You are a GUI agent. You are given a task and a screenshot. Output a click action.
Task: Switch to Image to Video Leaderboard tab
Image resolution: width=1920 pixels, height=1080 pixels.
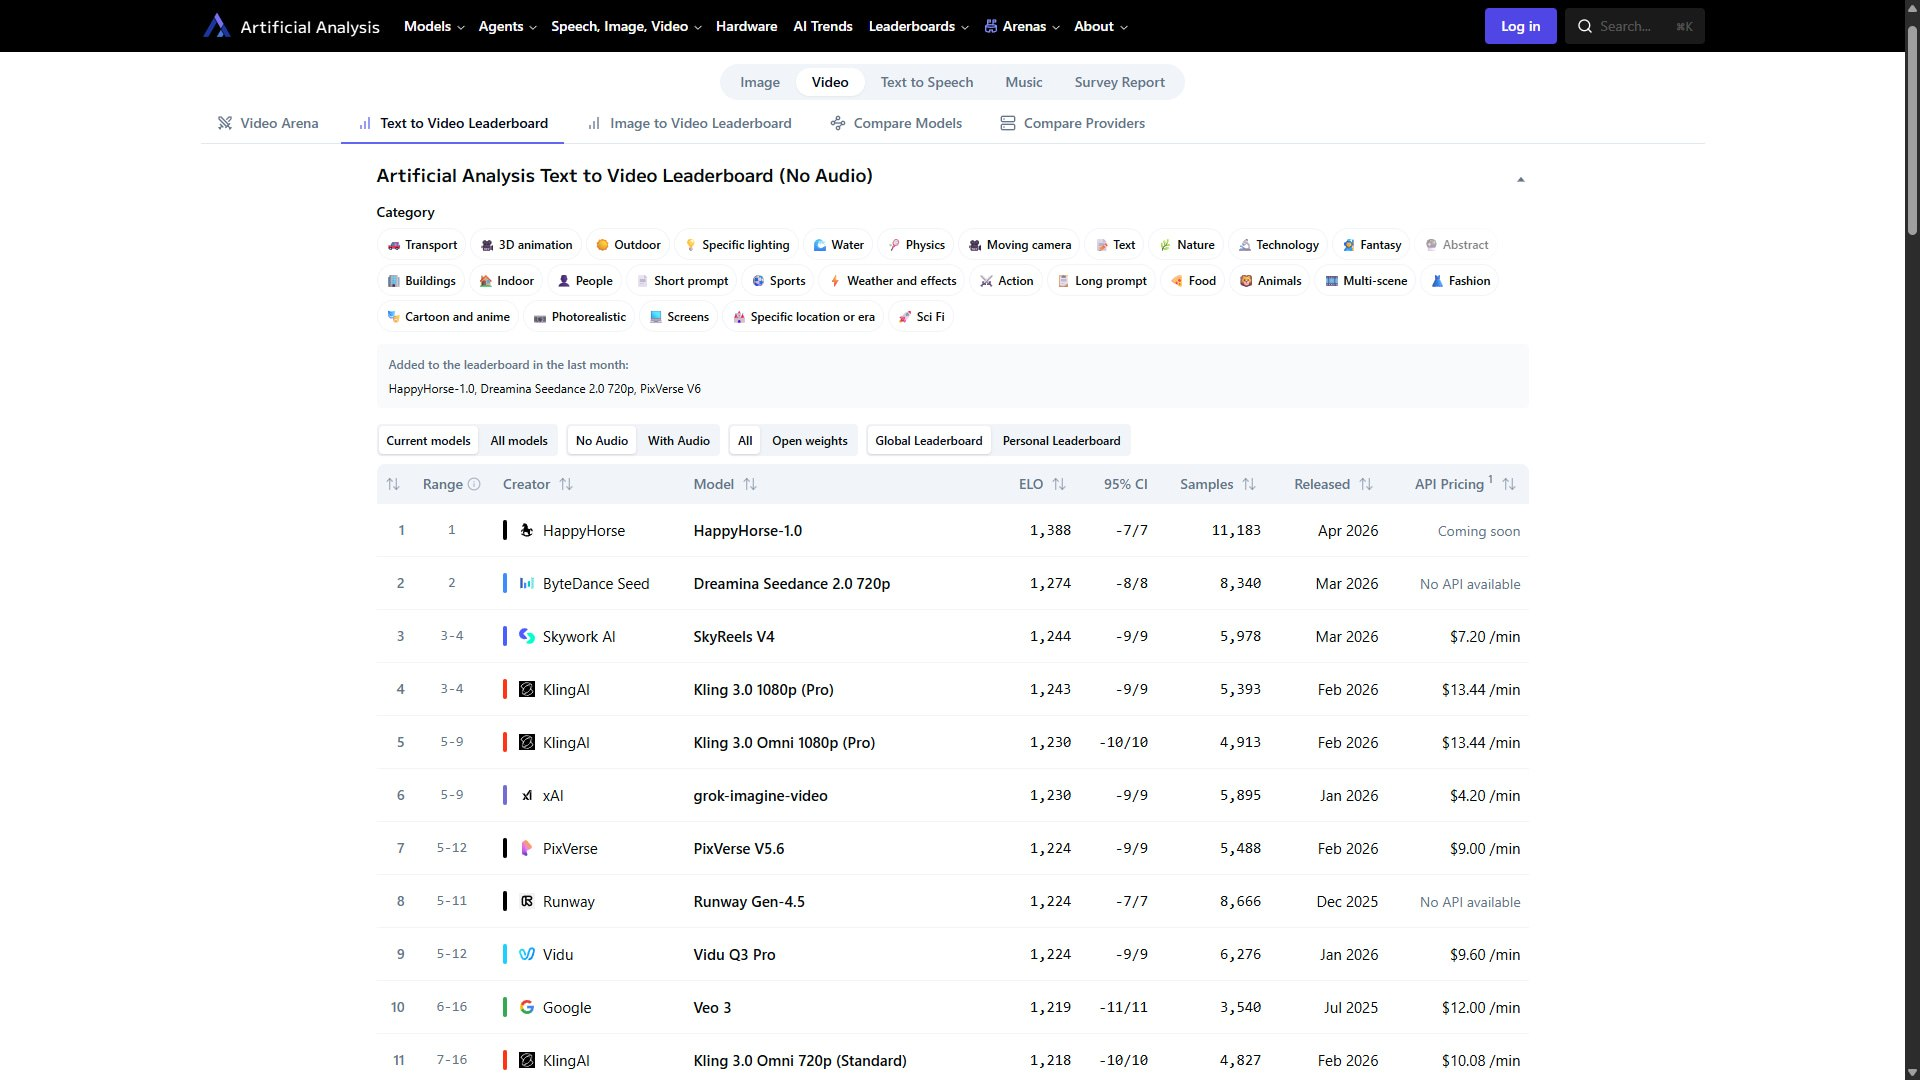[x=690, y=123]
